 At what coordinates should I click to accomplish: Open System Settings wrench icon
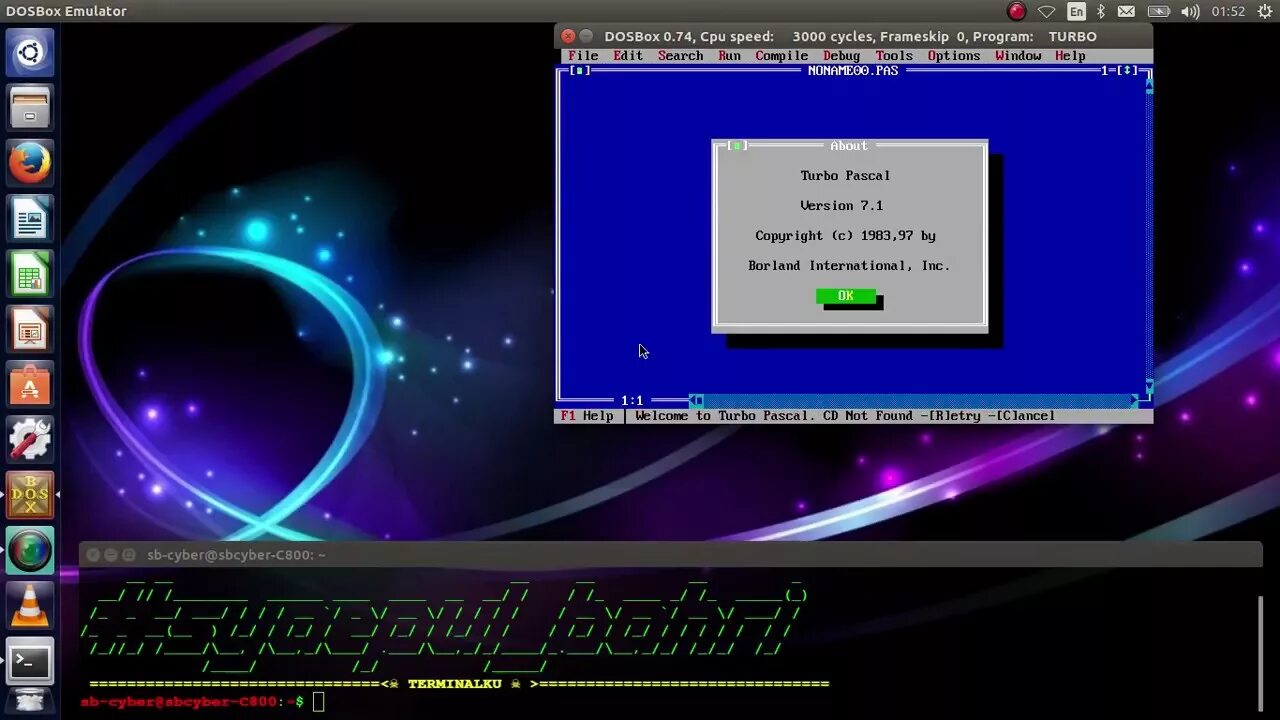[30, 439]
